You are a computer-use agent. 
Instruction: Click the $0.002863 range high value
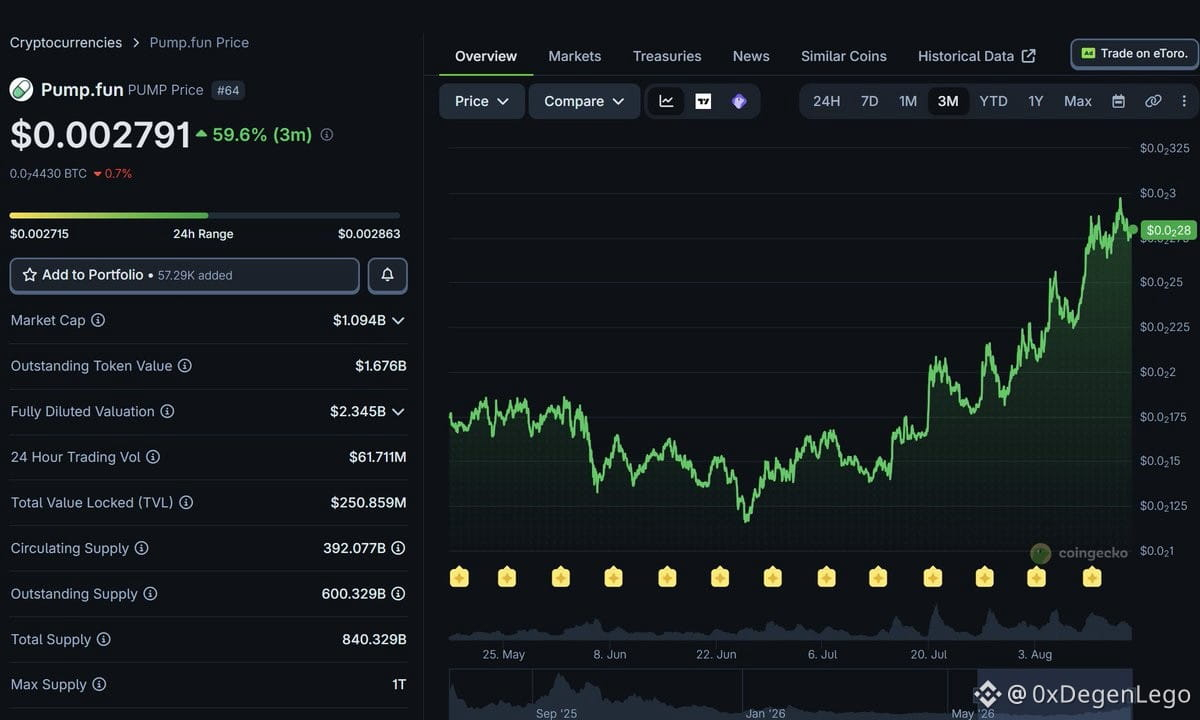pyautogui.click(x=368, y=234)
